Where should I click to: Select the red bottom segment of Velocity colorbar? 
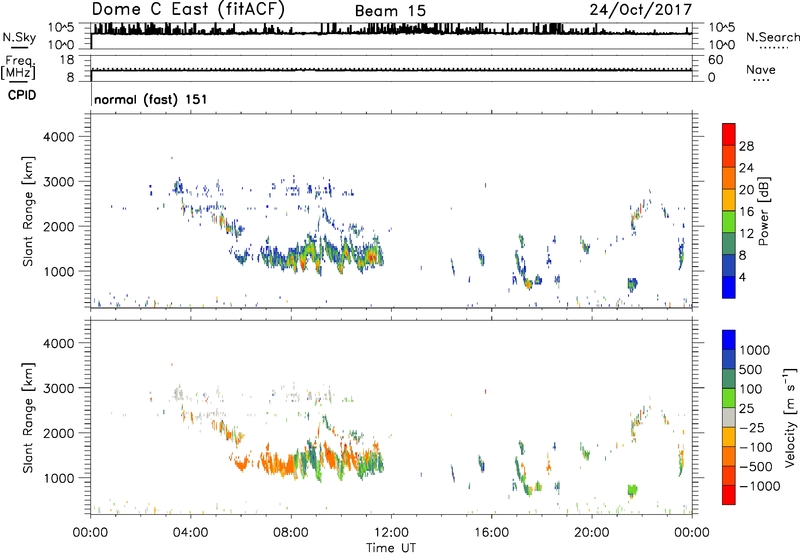pos(729,495)
